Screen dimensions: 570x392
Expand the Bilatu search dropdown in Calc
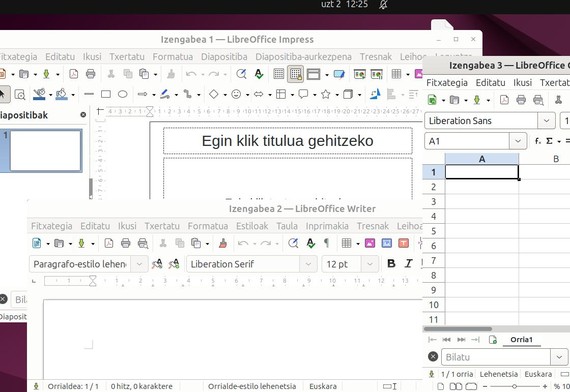559,357
